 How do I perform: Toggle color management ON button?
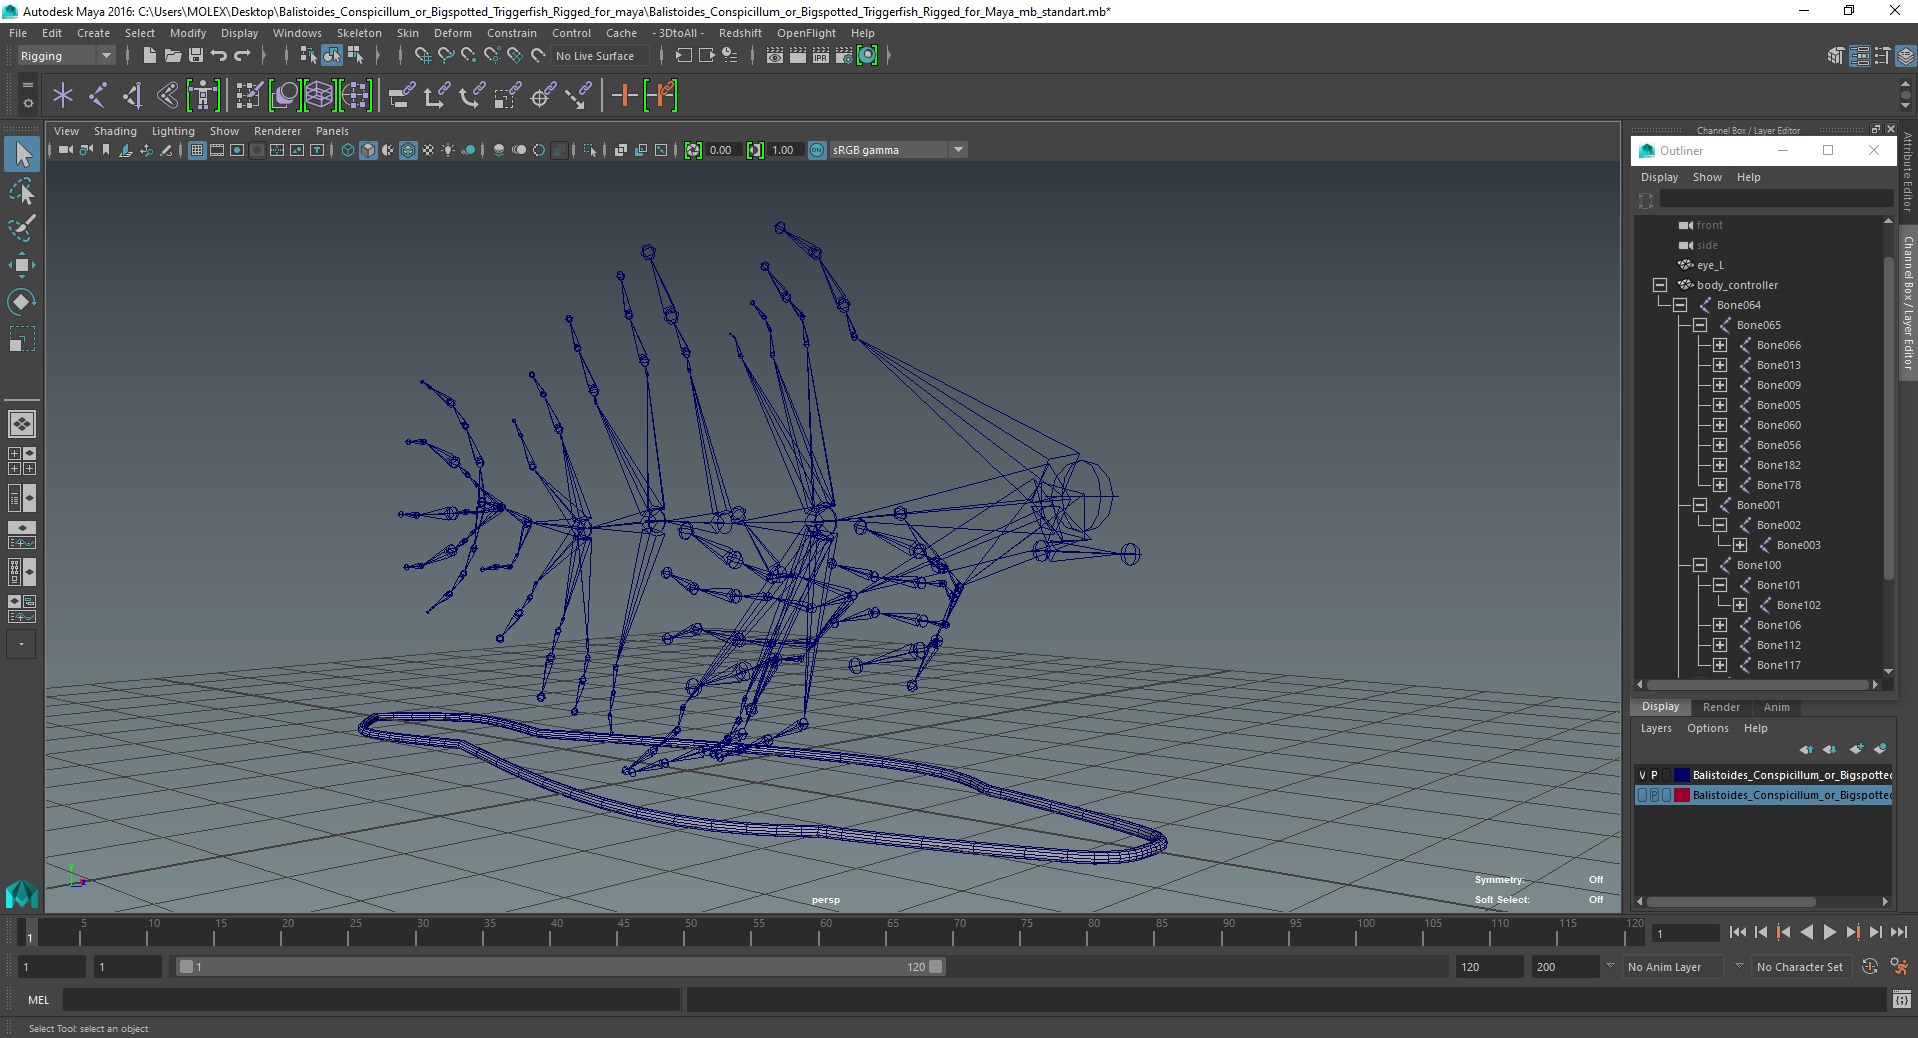click(x=817, y=150)
